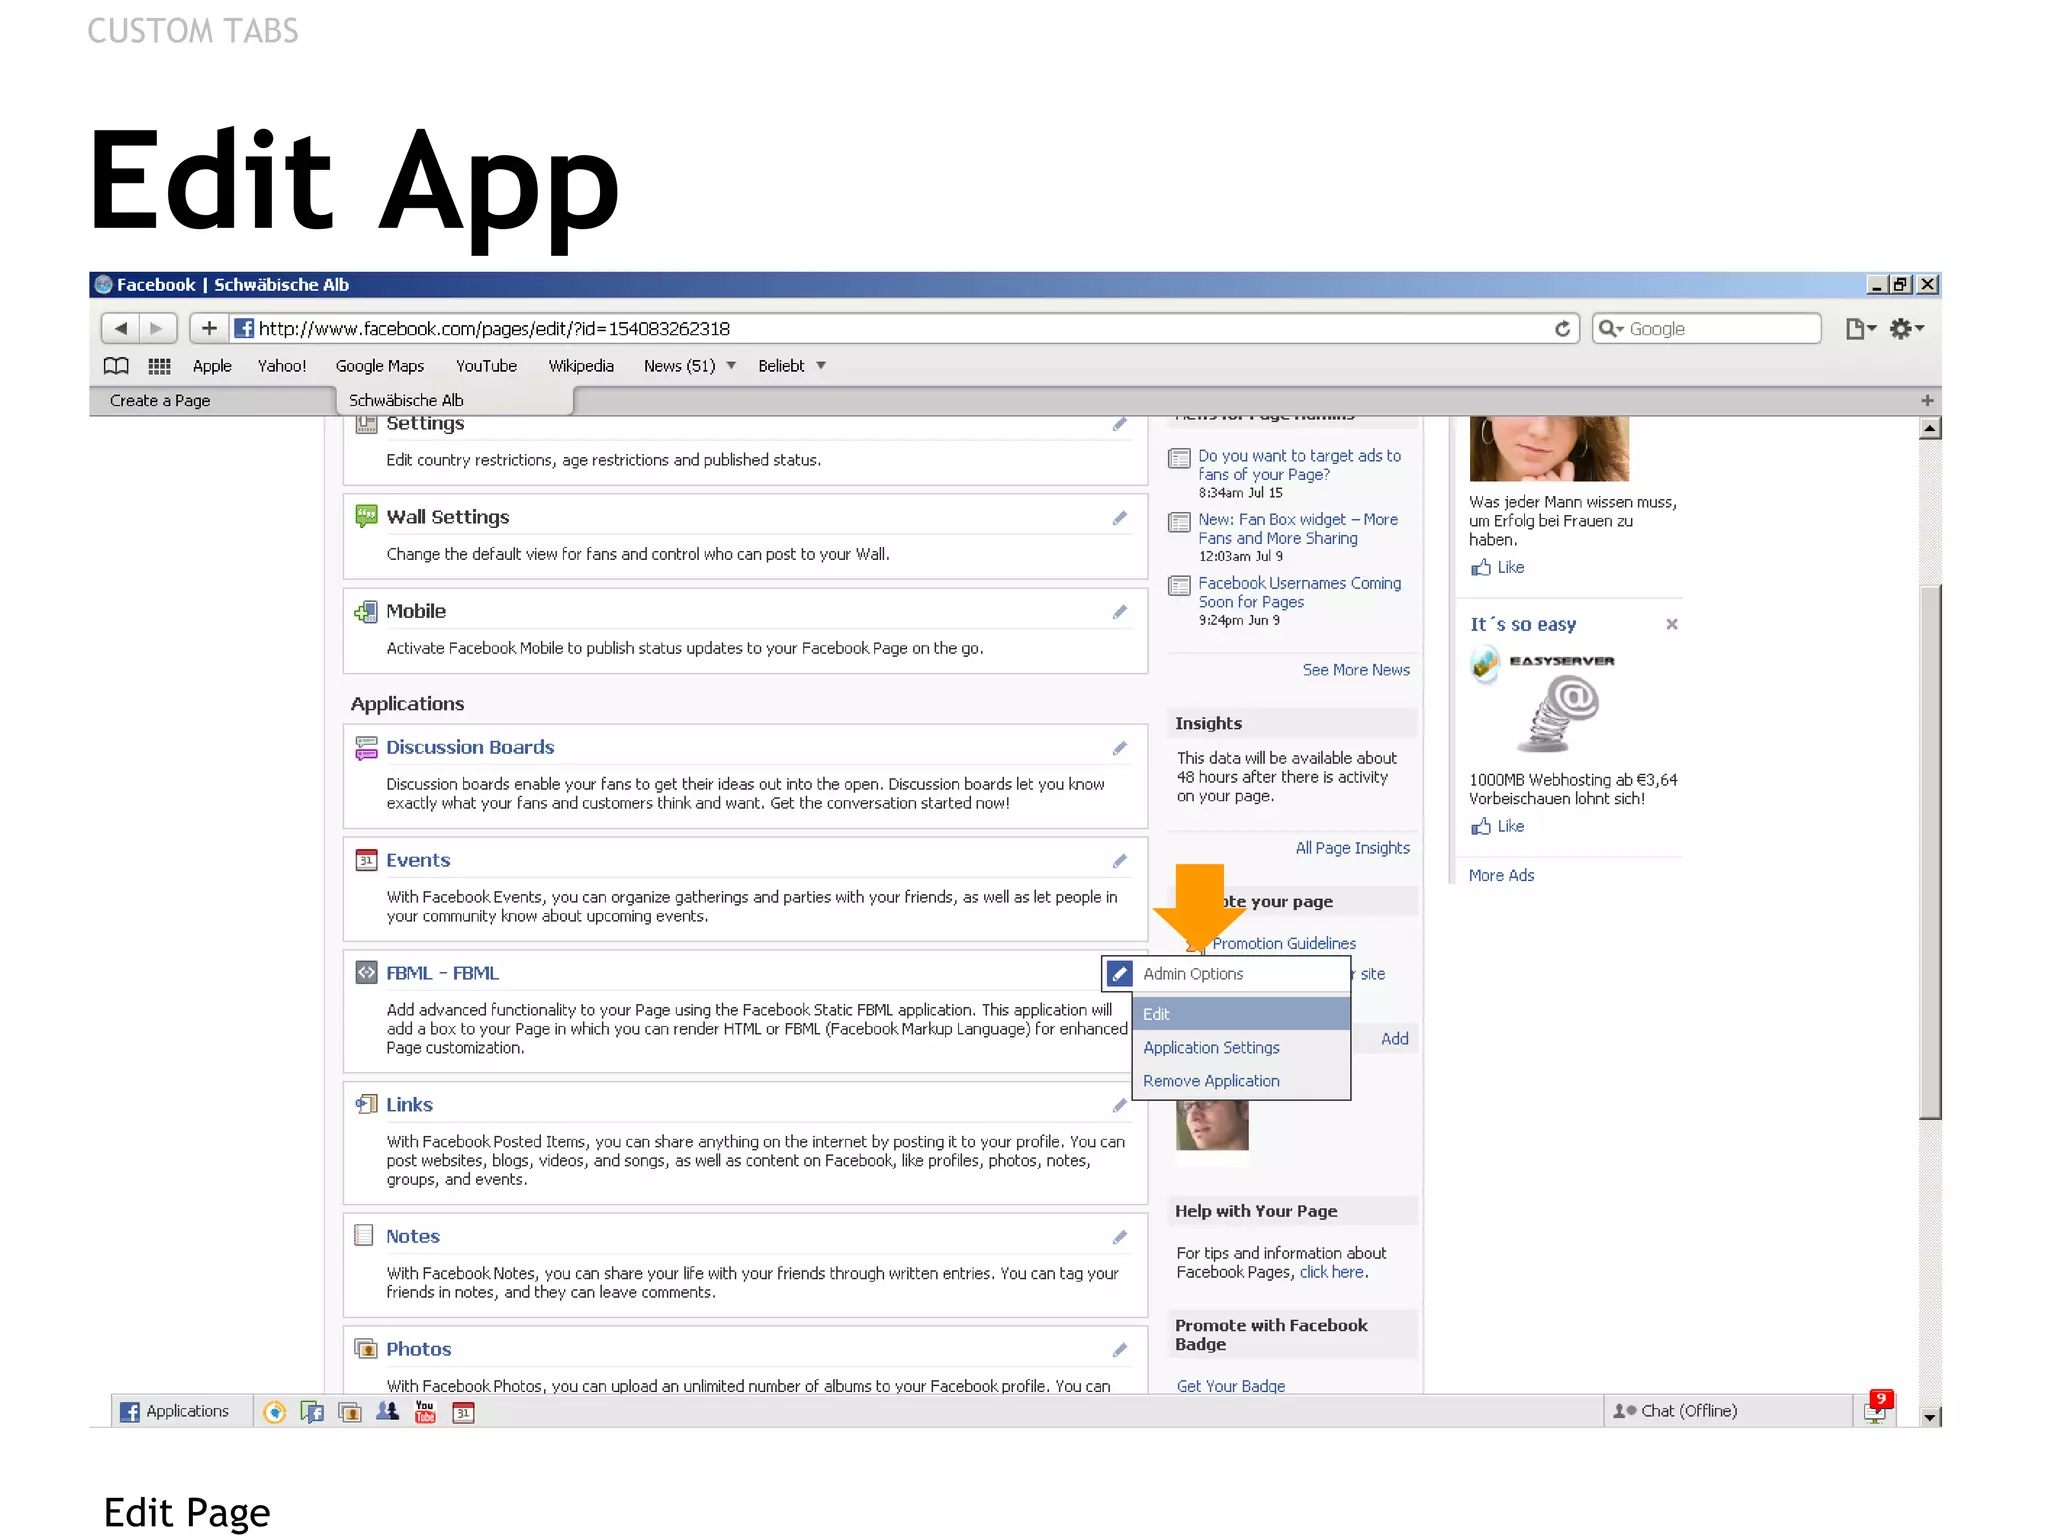
Task: Click the pencil icon for Discussion Boards
Action: point(1119,748)
